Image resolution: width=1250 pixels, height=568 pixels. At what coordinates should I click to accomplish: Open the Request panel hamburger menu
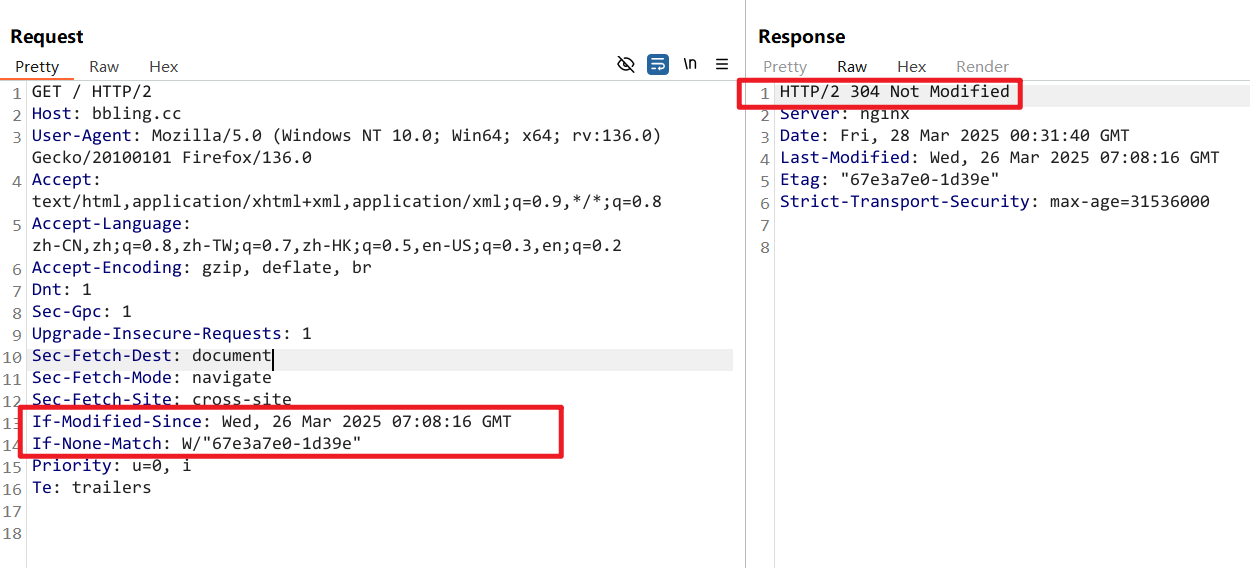click(x=722, y=65)
